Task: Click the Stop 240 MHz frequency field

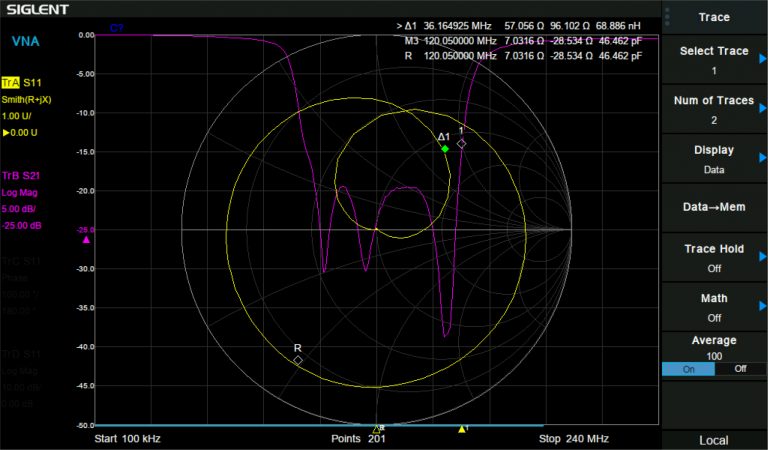Action: tap(573, 439)
